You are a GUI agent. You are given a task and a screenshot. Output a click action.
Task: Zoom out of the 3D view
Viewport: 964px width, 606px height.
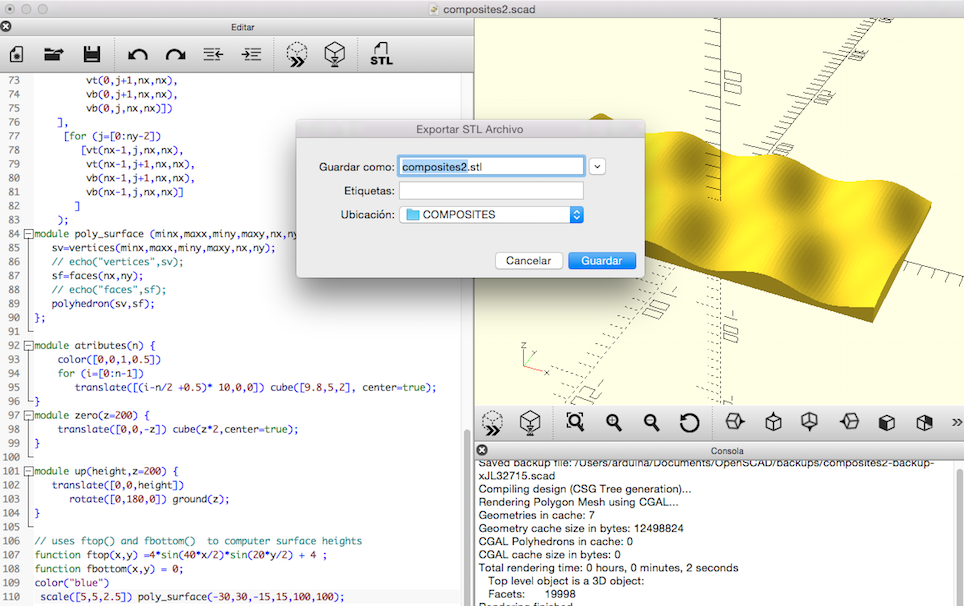(651, 422)
